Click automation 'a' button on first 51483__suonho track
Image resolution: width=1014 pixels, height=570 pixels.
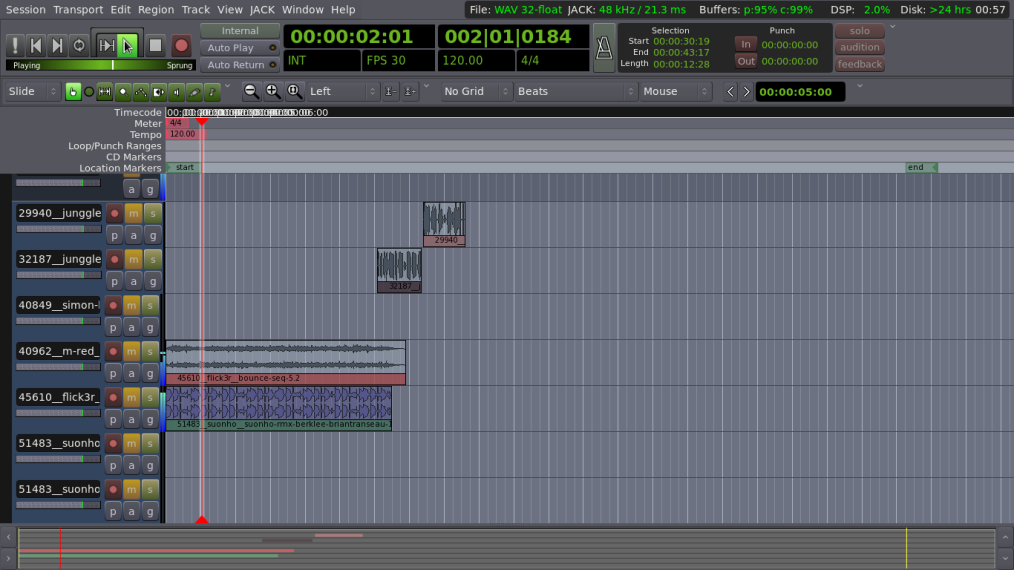tap(131, 465)
